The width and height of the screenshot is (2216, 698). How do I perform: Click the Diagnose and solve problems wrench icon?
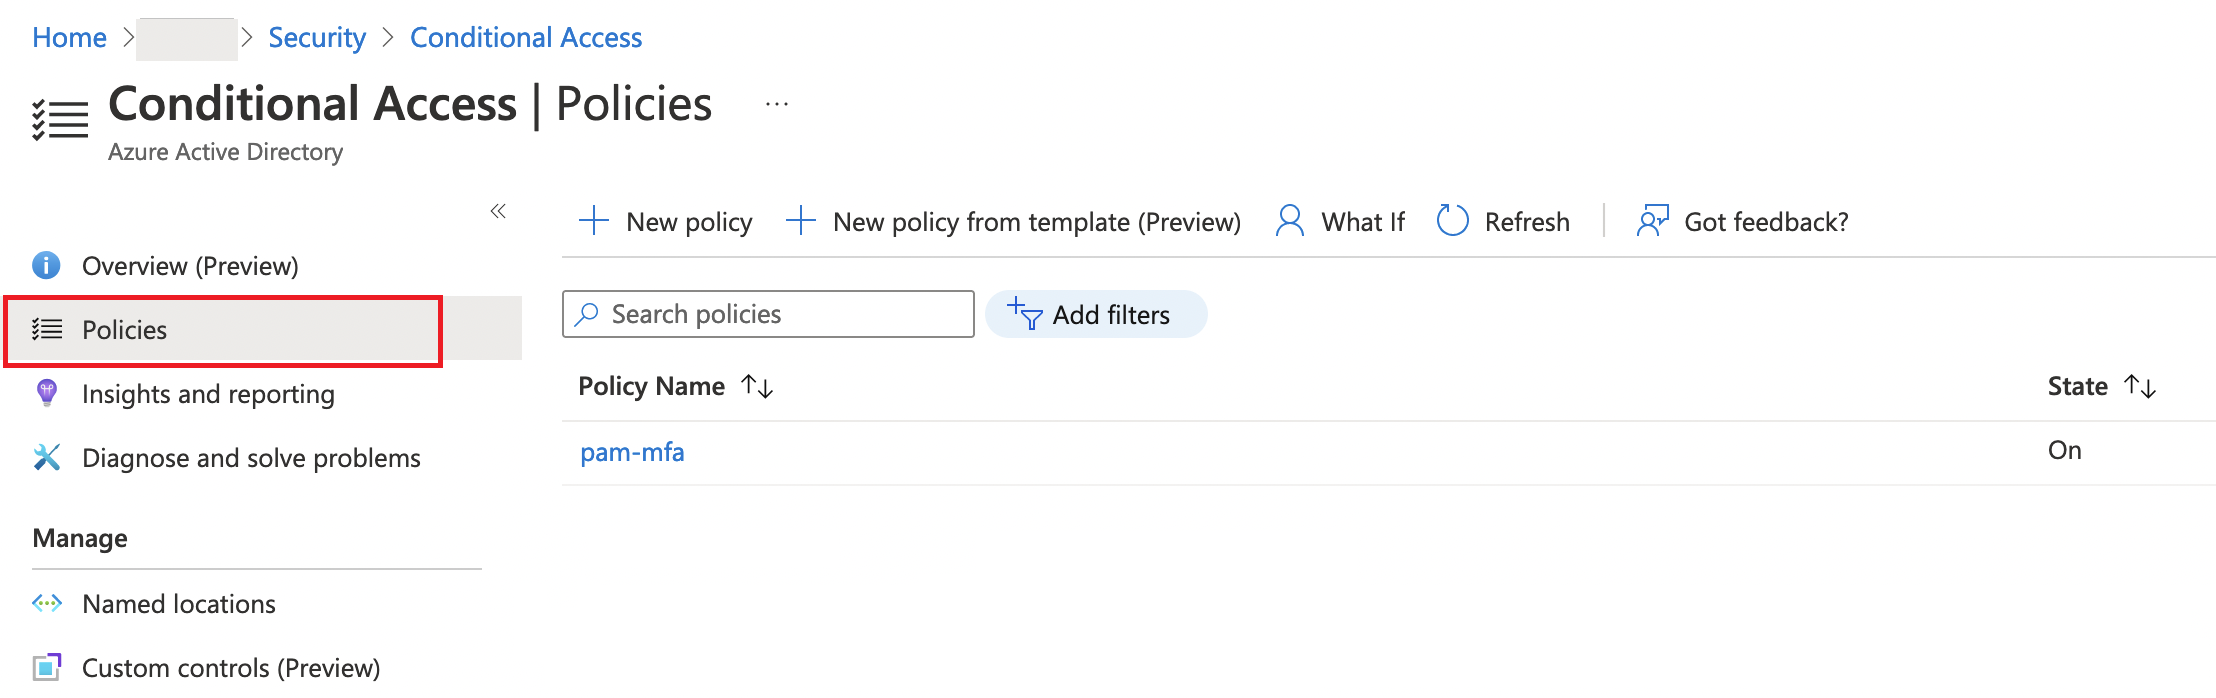(x=45, y=457)
